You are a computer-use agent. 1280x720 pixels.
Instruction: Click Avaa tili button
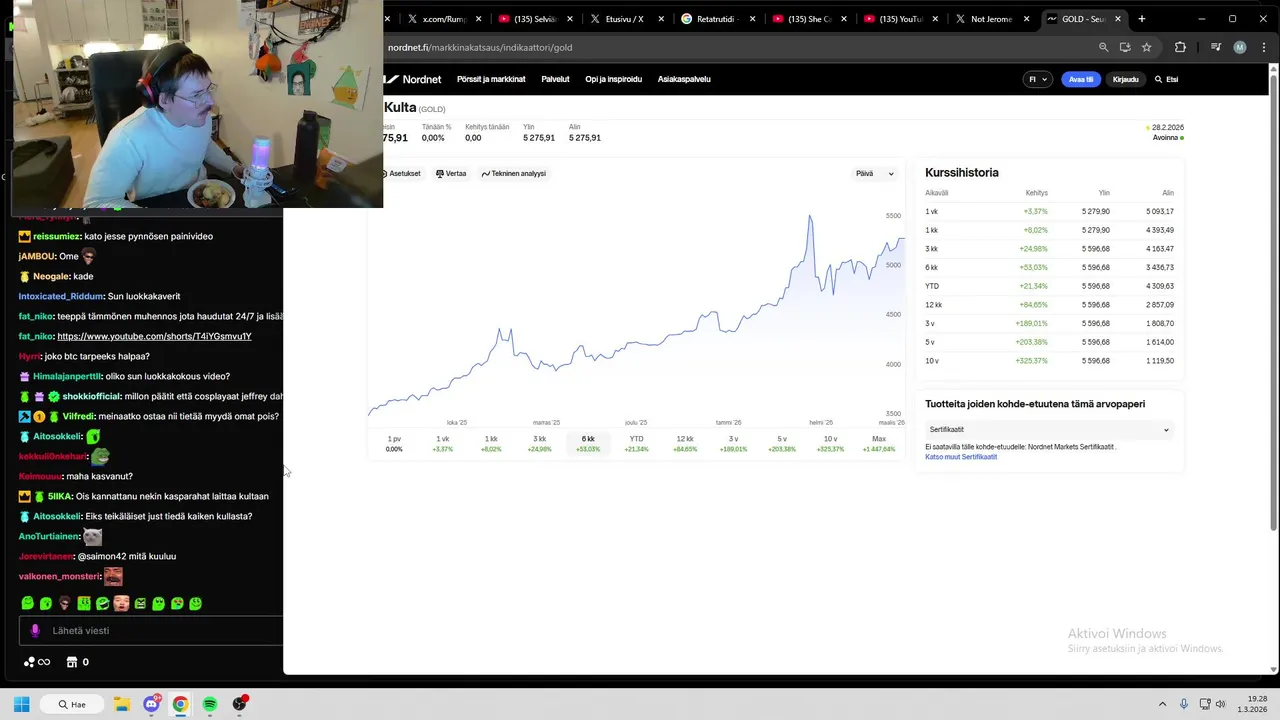(1081, 79)
